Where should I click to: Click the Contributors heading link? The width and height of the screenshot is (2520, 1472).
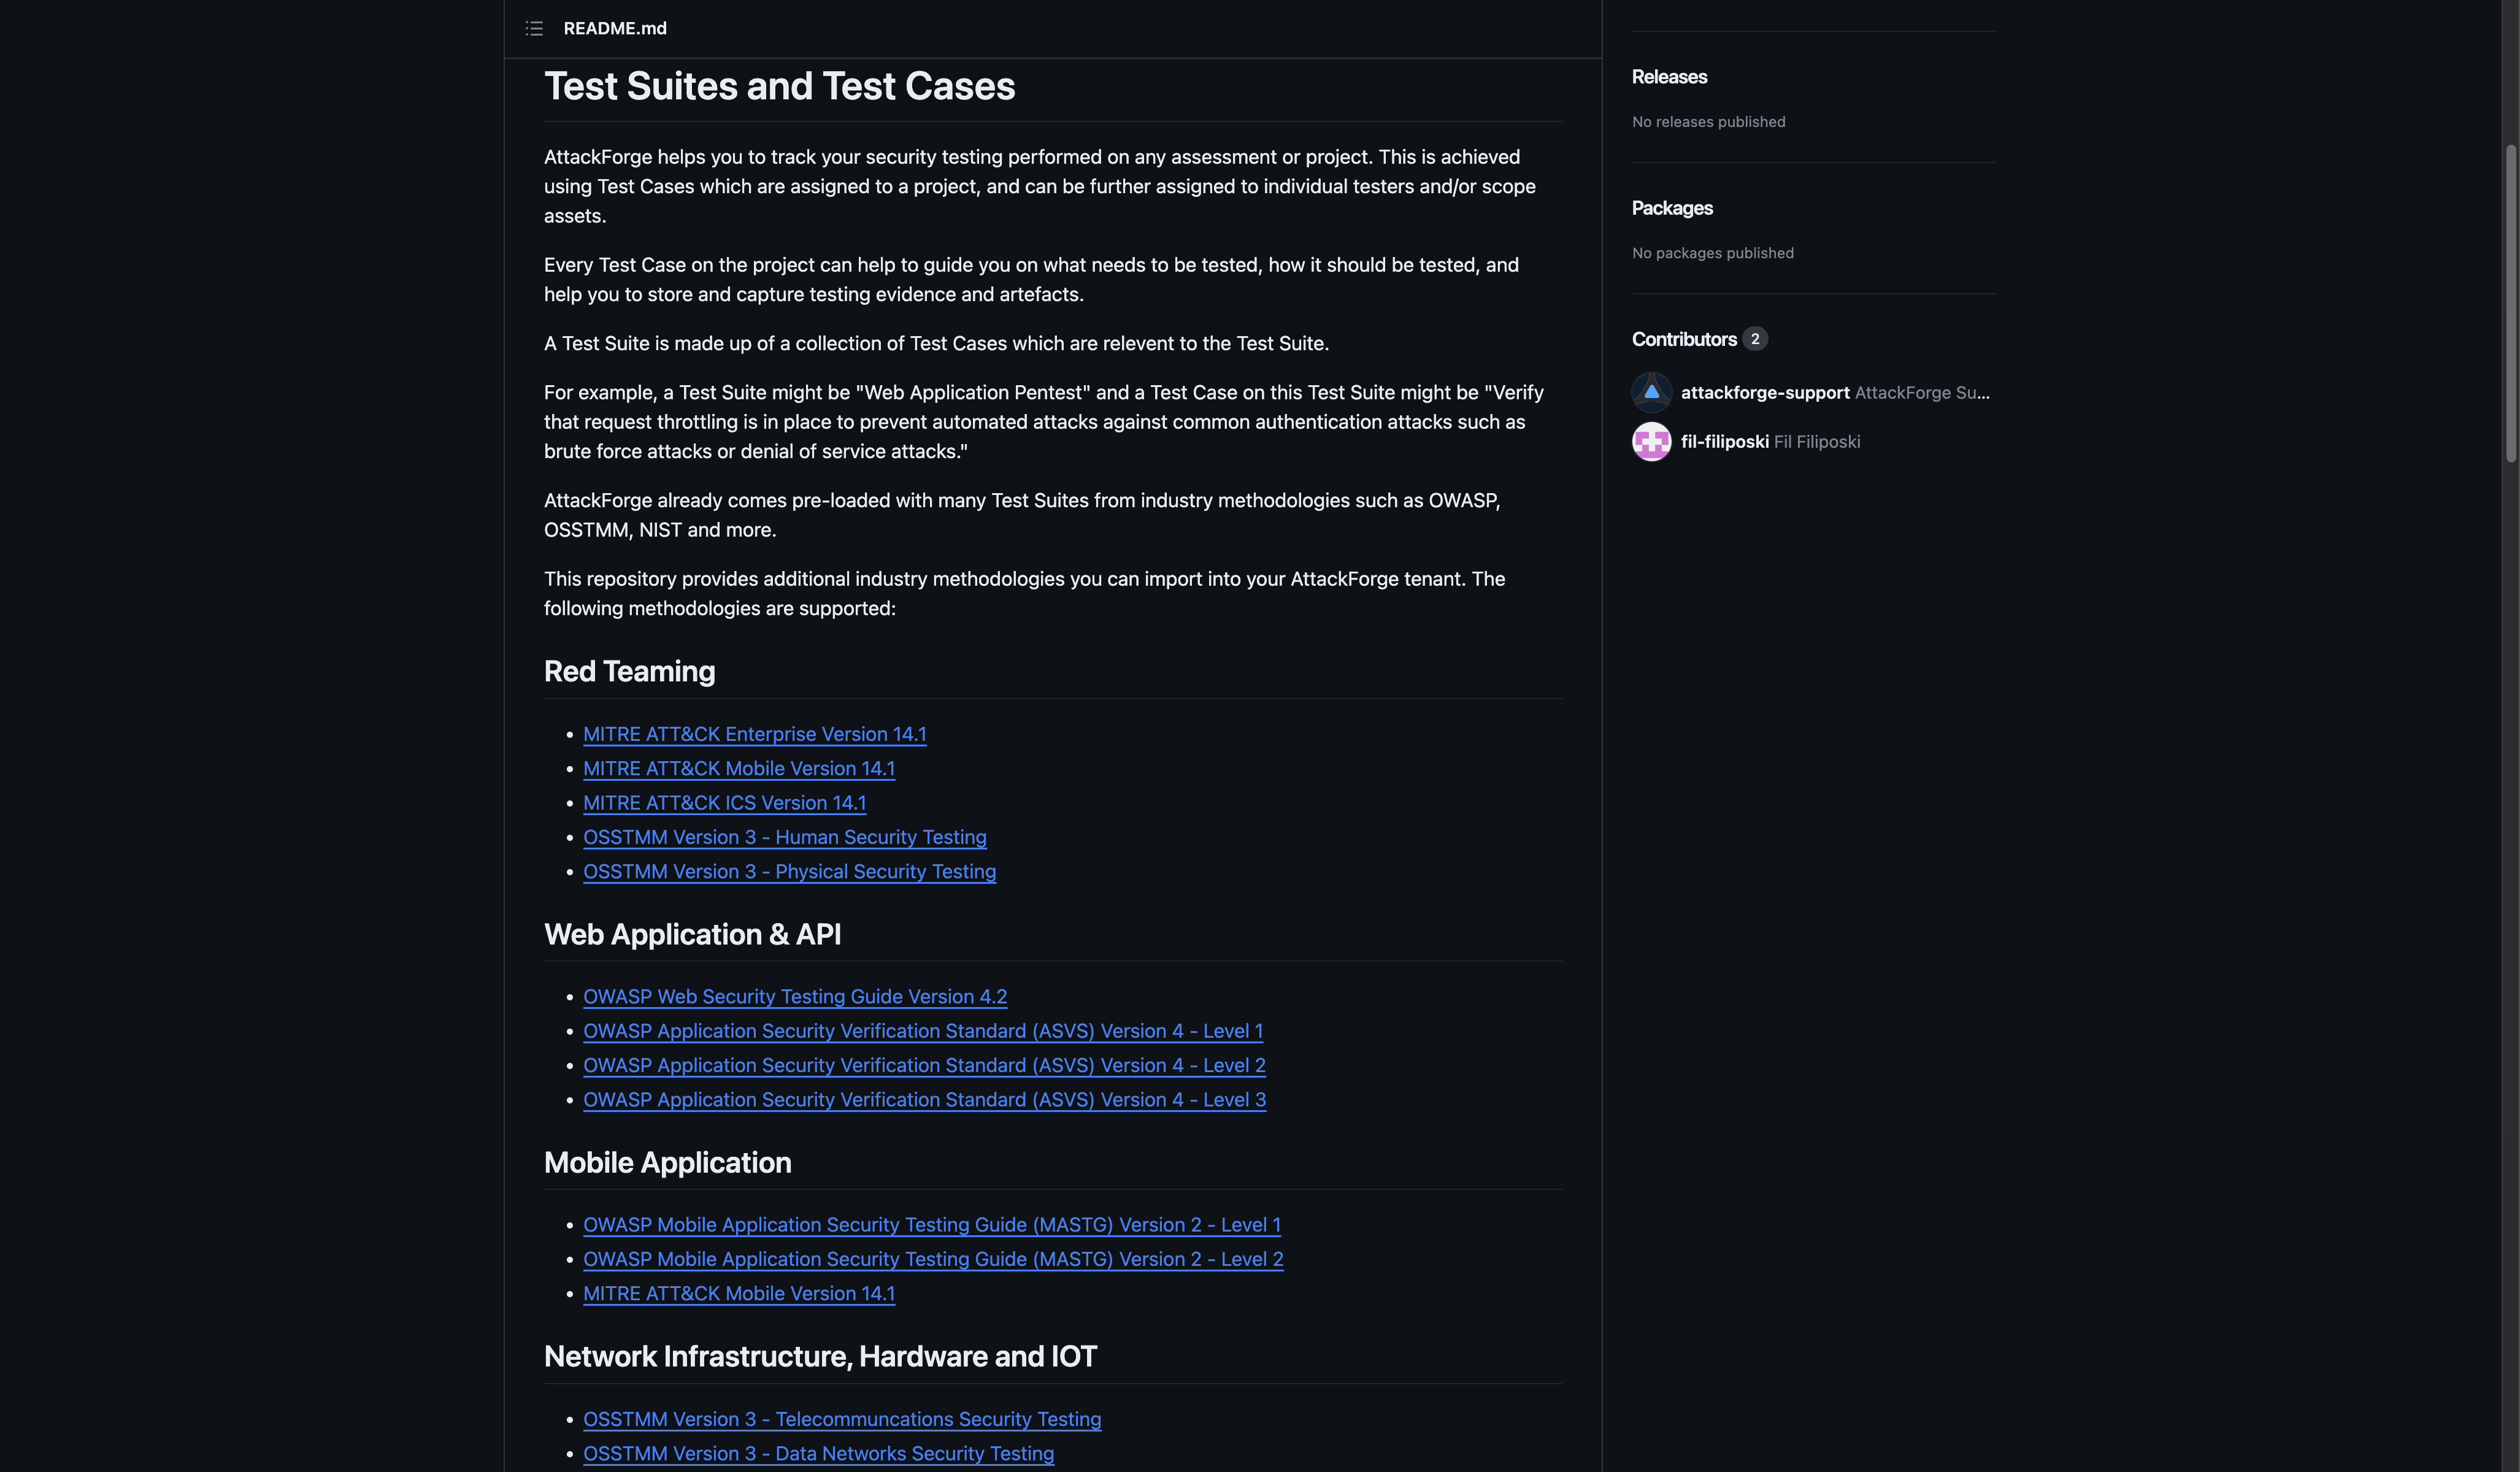click(x=1684, y=339)
